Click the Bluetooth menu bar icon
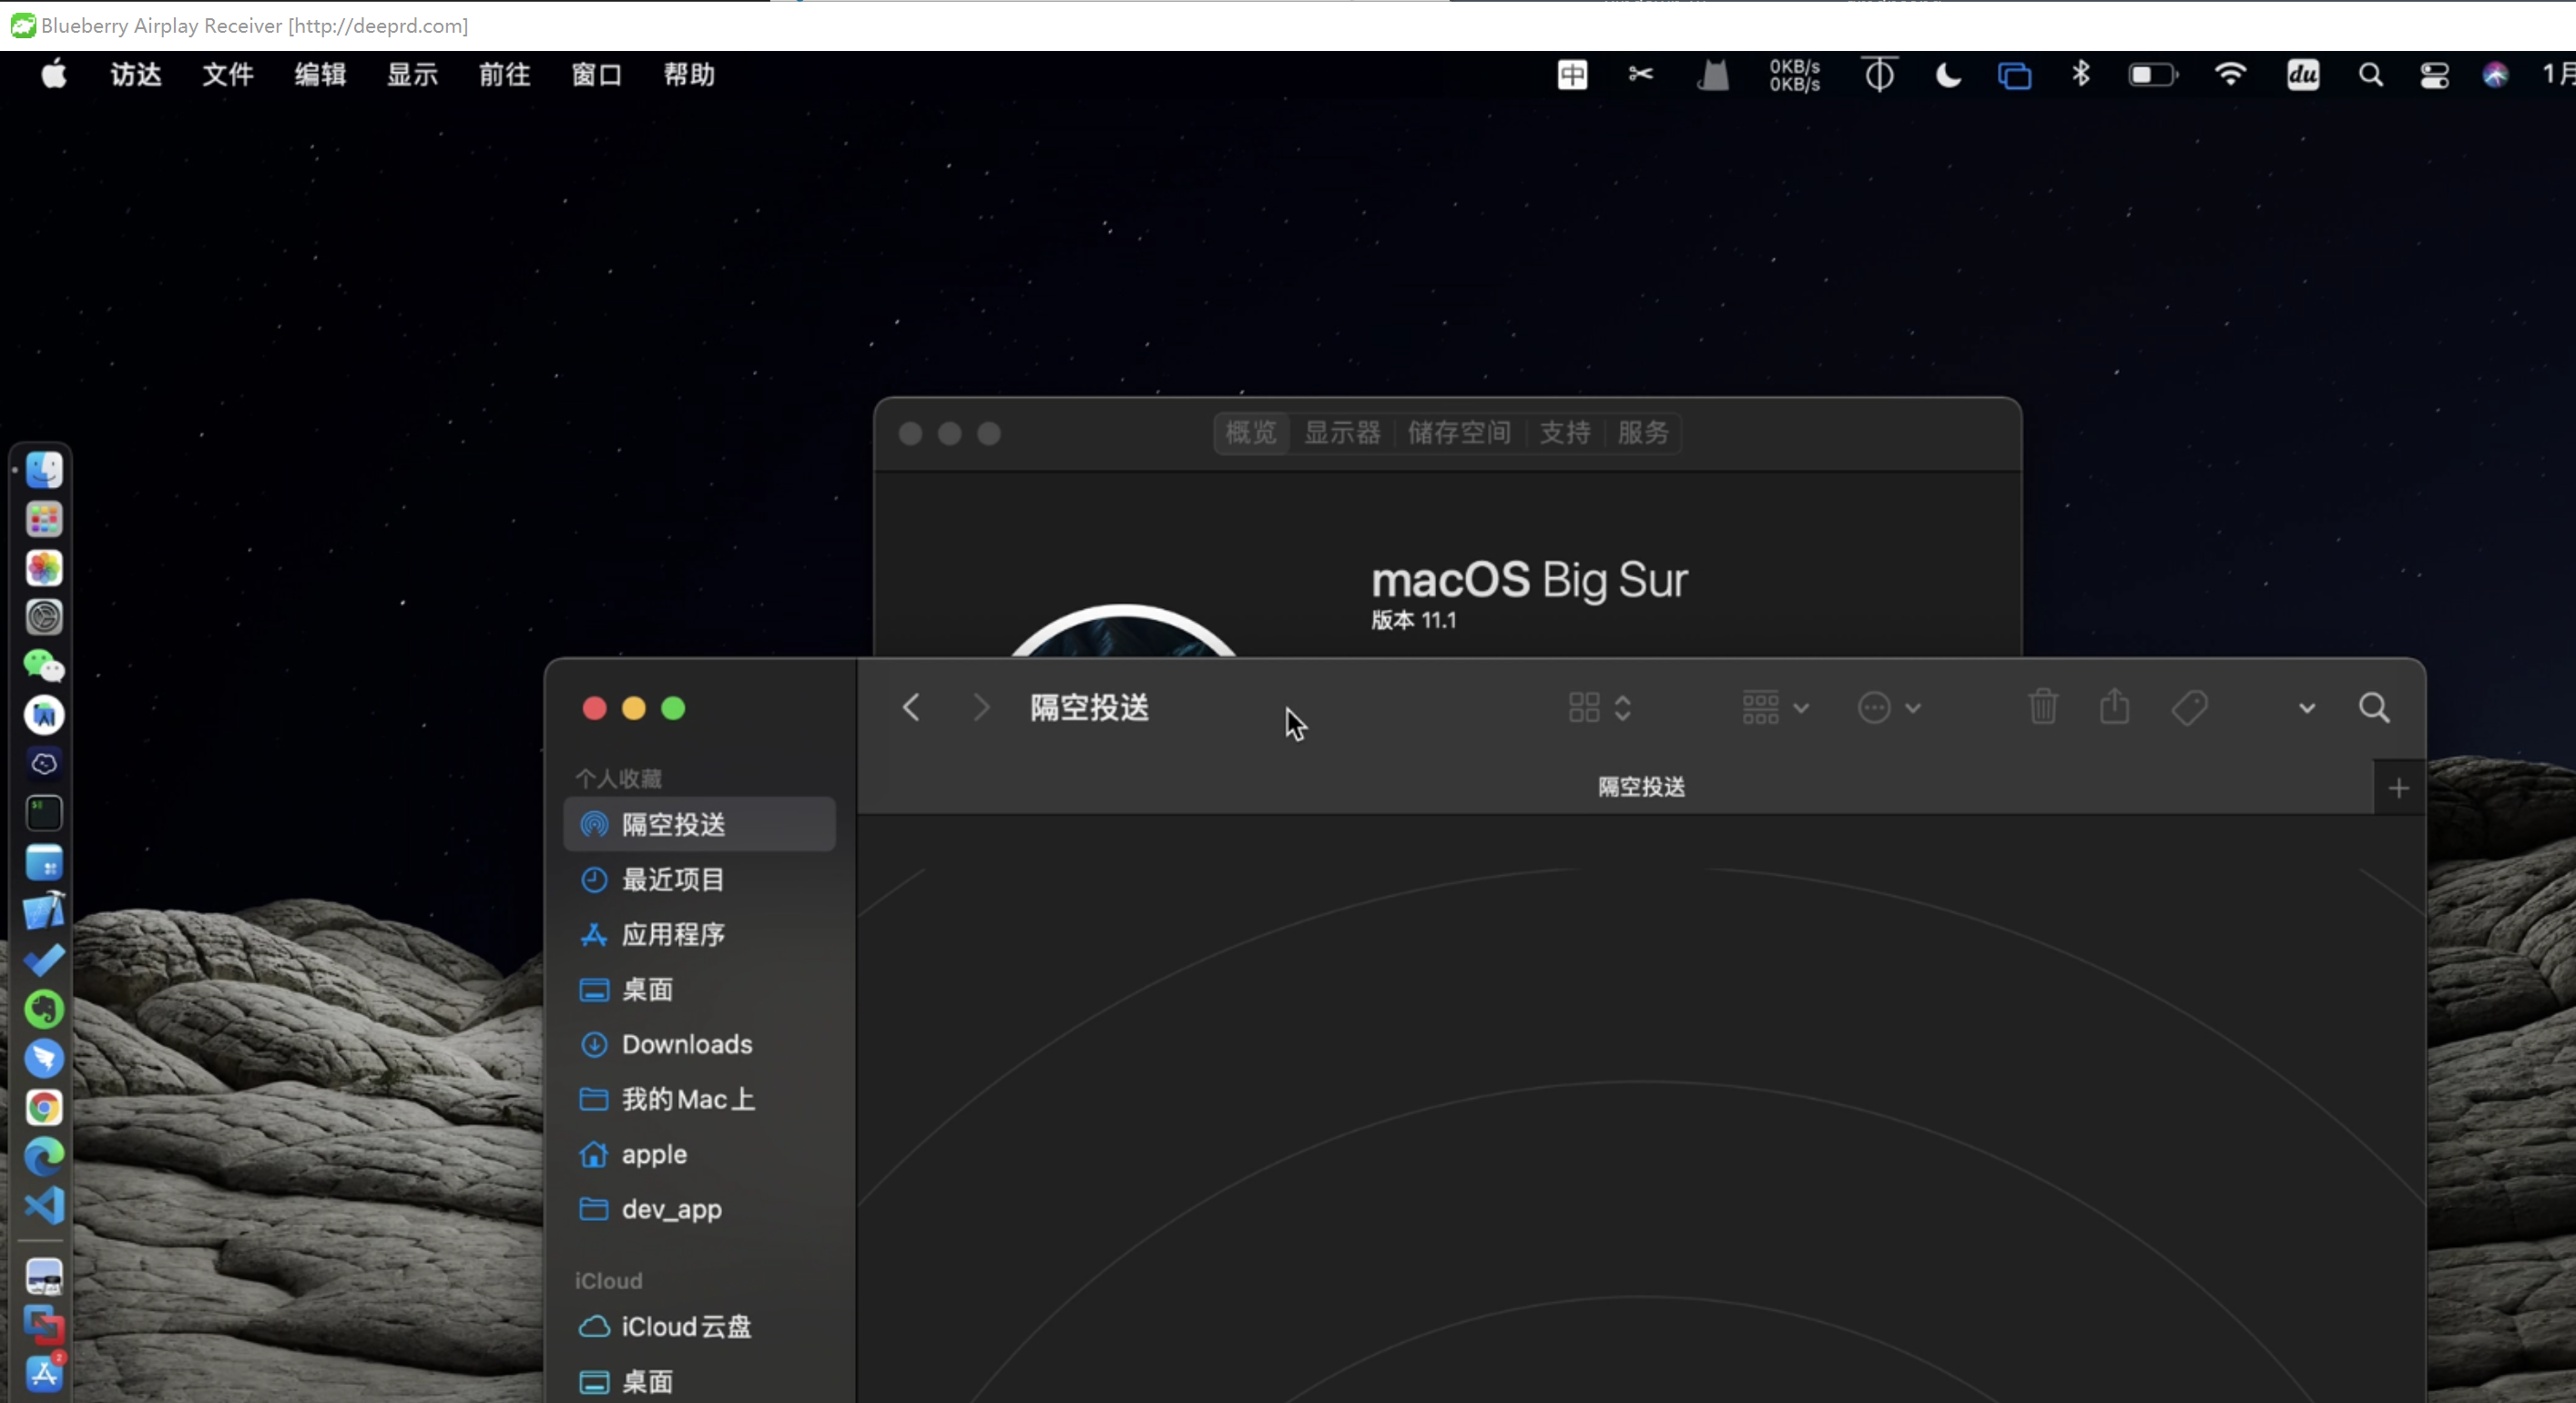Viewport: 2576px width, 1403px height. [2081, 74]
